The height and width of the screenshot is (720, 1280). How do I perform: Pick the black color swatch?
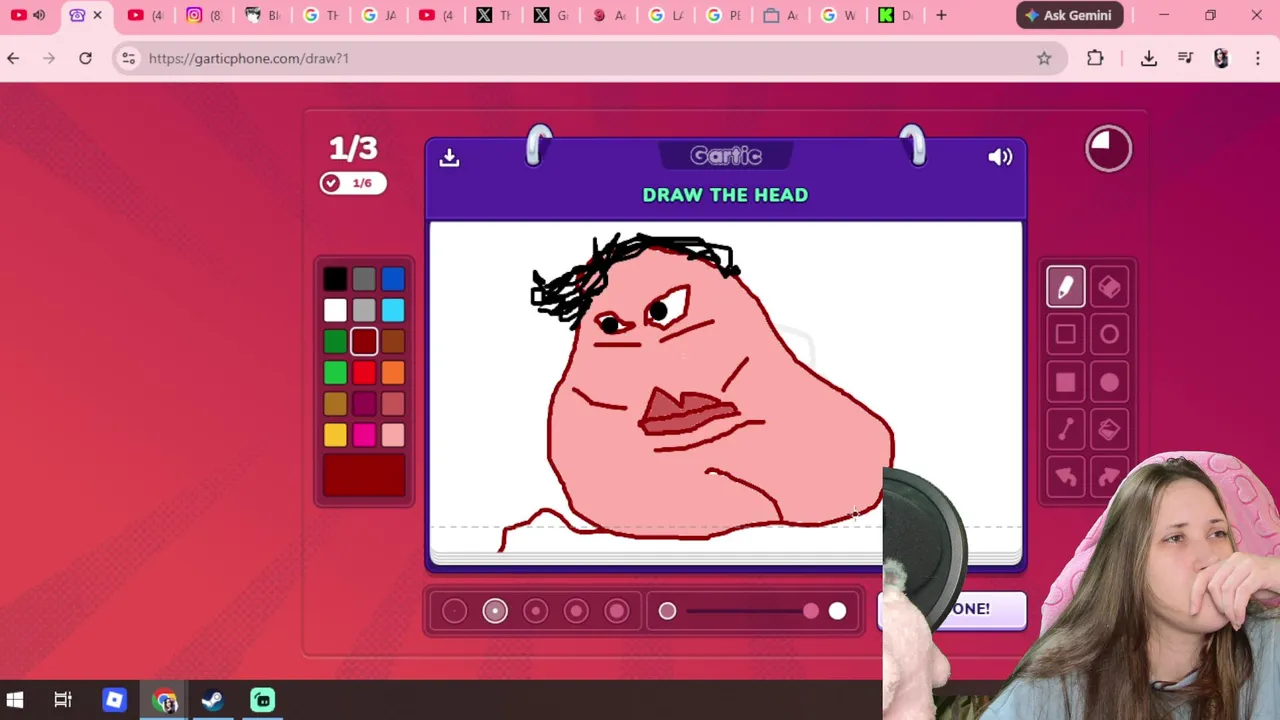(335, 279)
